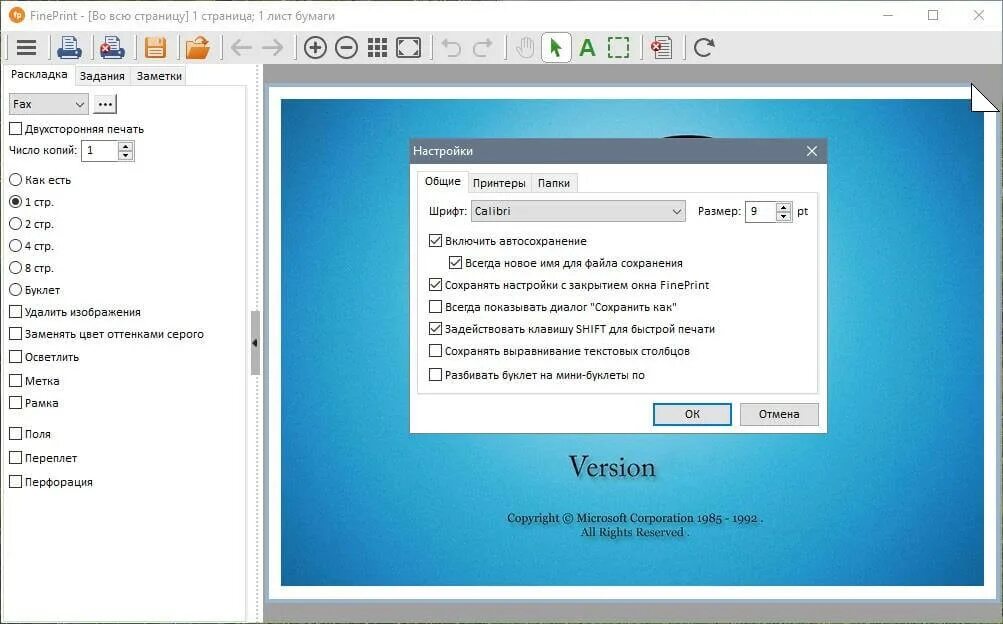Click OK in Настройки dialog

692,414
